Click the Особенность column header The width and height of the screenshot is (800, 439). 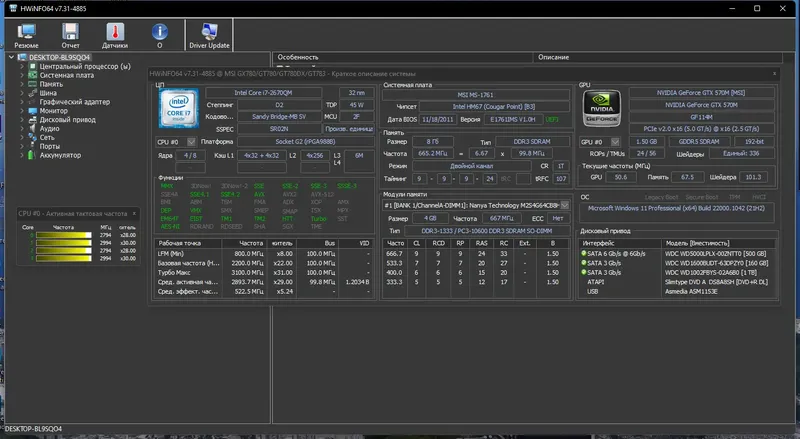tap(403, 57)
